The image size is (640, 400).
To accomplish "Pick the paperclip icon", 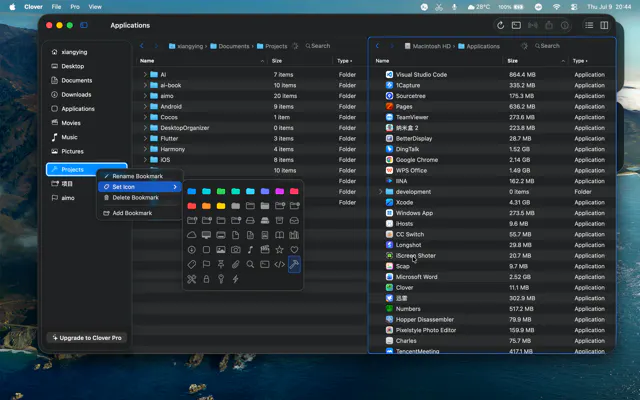I will (236, 264).
